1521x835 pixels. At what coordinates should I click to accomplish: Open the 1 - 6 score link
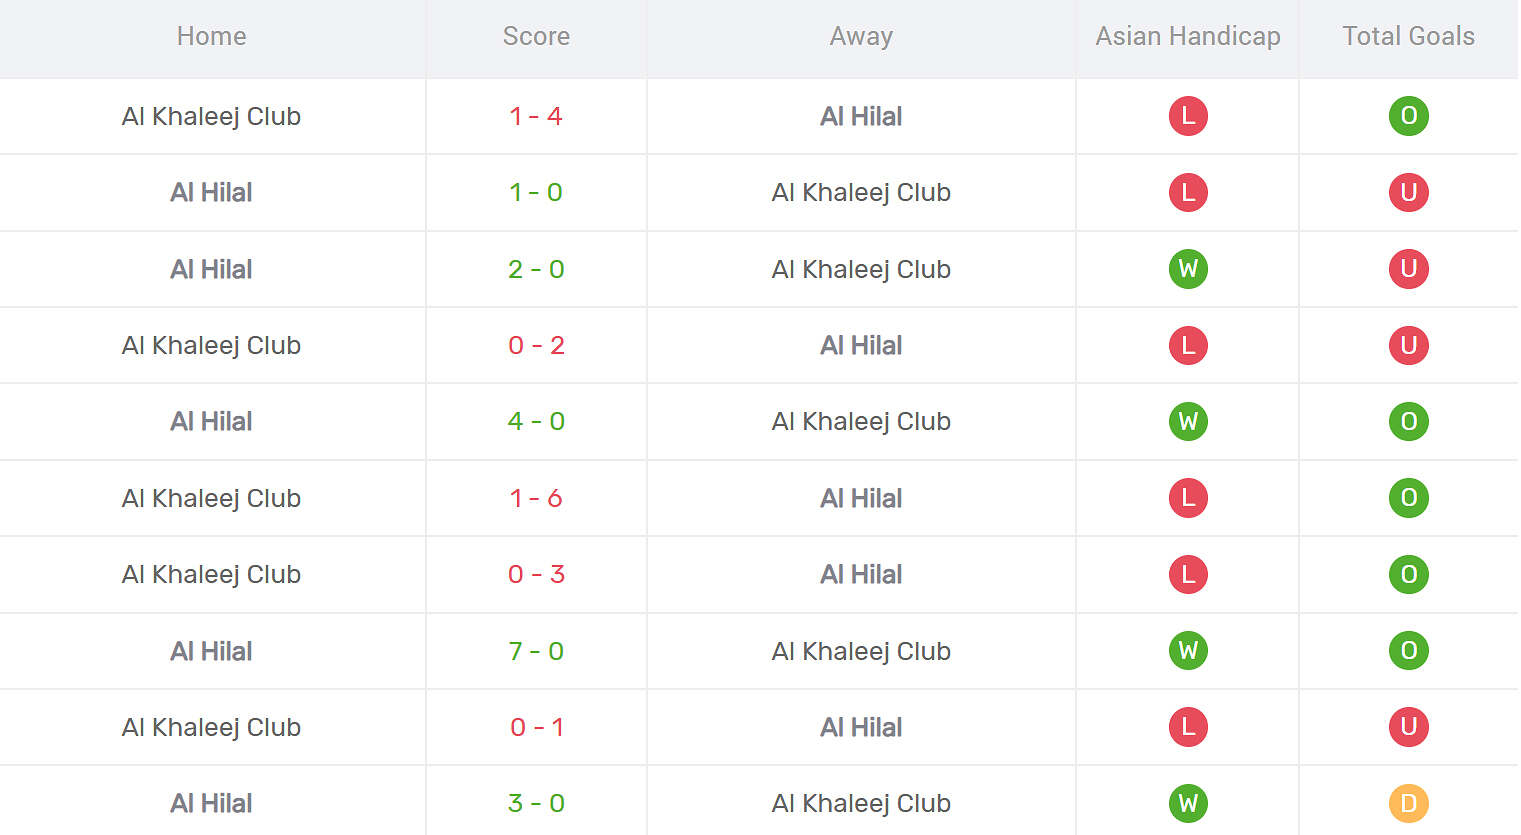coord(536,498)
